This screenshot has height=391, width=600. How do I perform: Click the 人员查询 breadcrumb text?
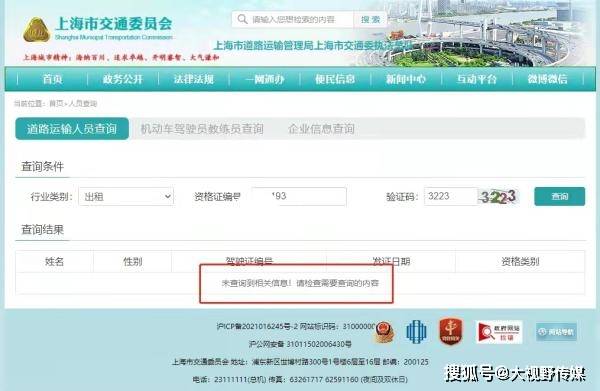click(x=83, y=103)
